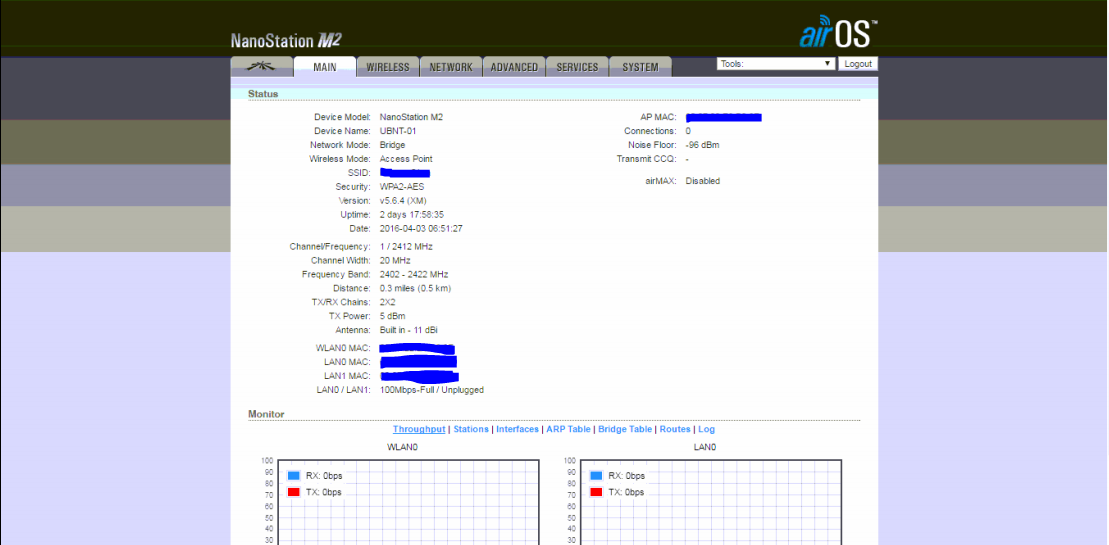This screenshot has height=545, width=1109.
Task: Click the LAN status 100Mbps-Full / Unplugged
Action: pyautogui.click(x=432, y=389)
